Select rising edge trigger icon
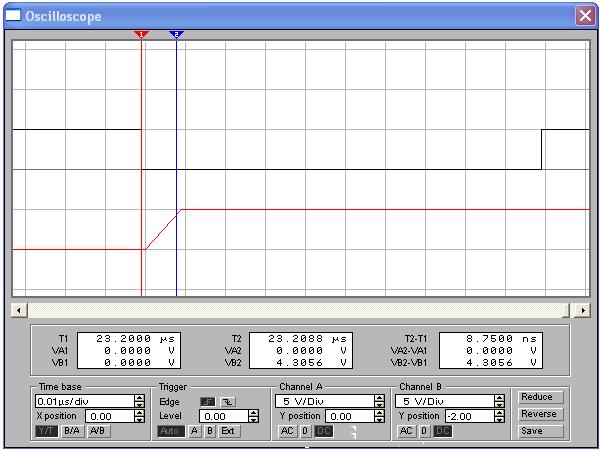The image size is (602, 451). click(x=209, y=401)
